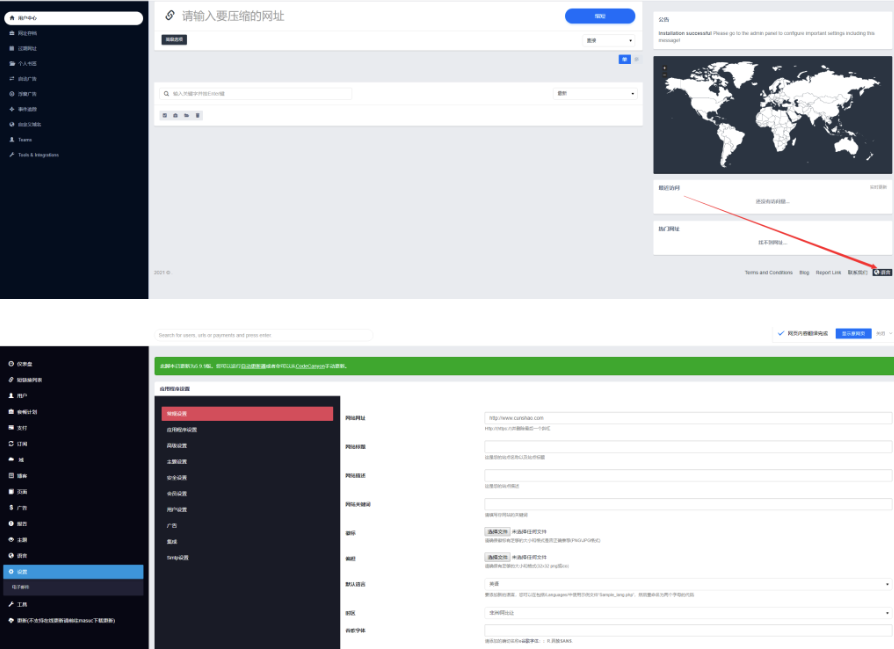894x649 pixels.
Task: Open the 应用程序设置 settings tab
Action: (x=182, y=429)
